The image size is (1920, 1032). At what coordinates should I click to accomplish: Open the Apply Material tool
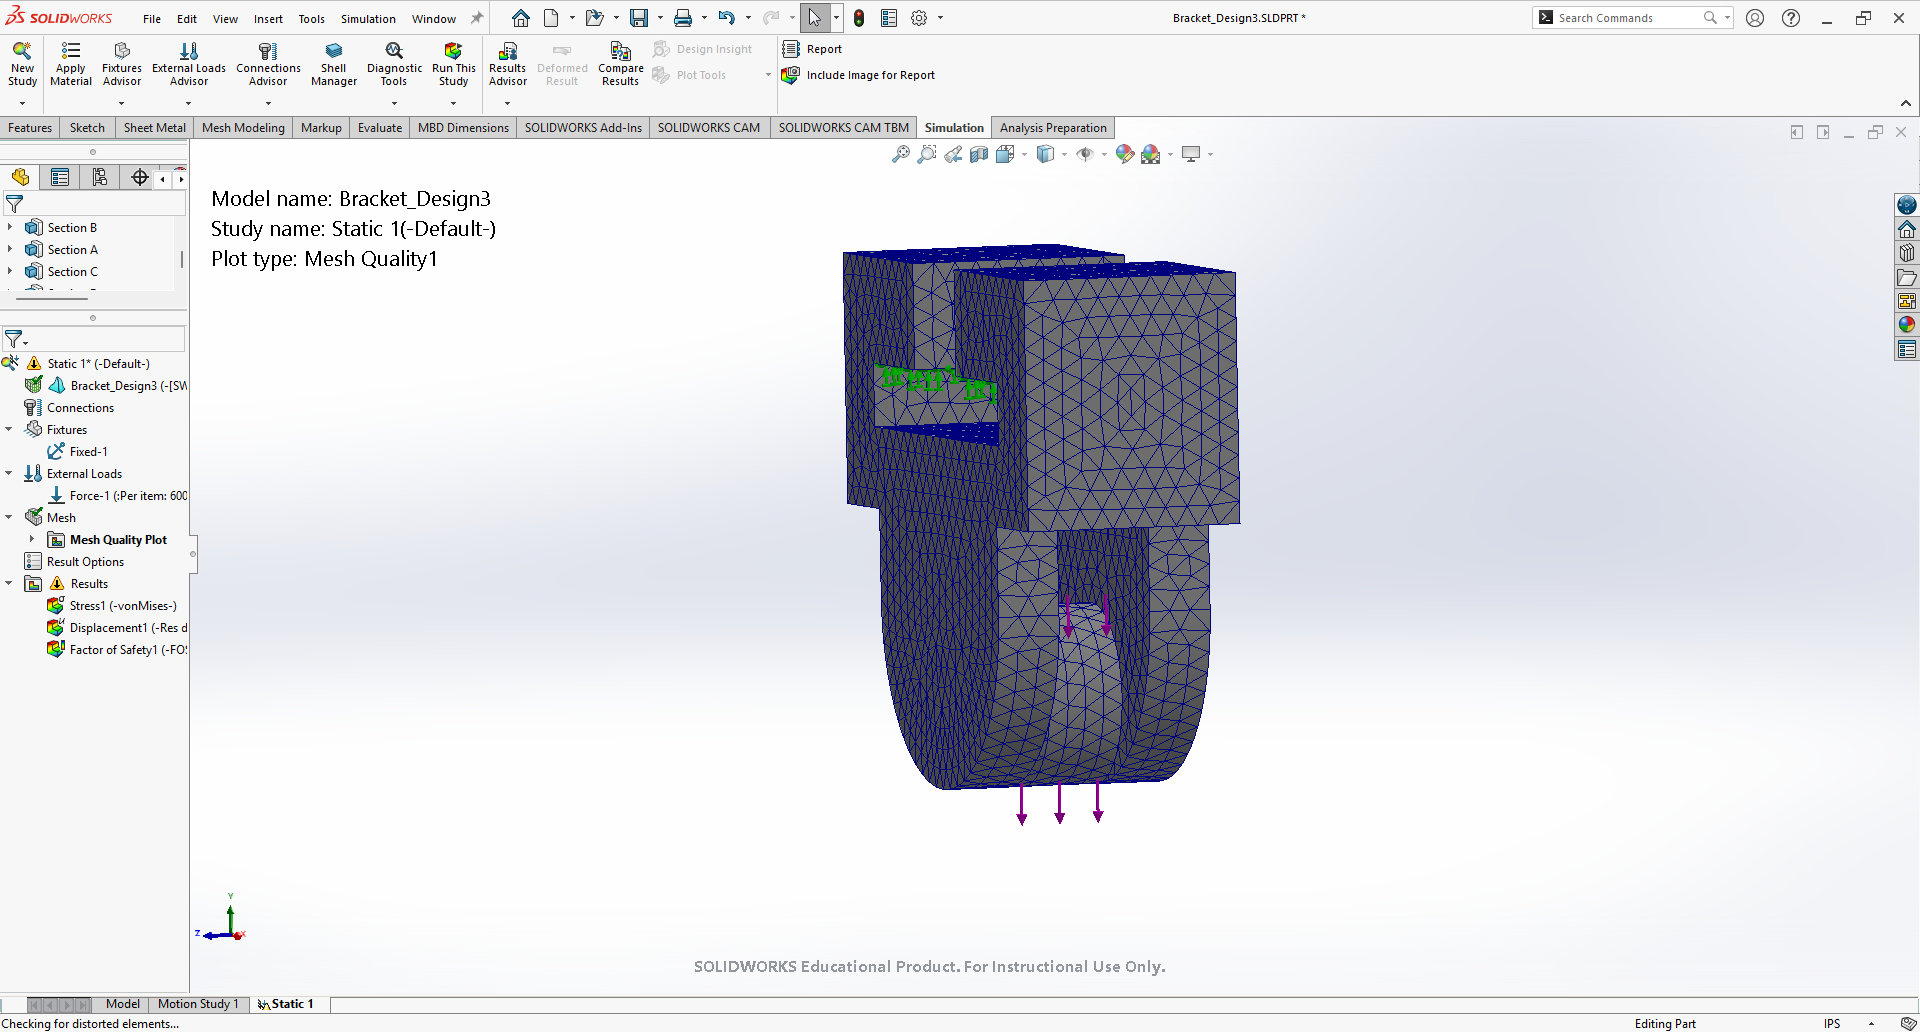pos(70,64)
